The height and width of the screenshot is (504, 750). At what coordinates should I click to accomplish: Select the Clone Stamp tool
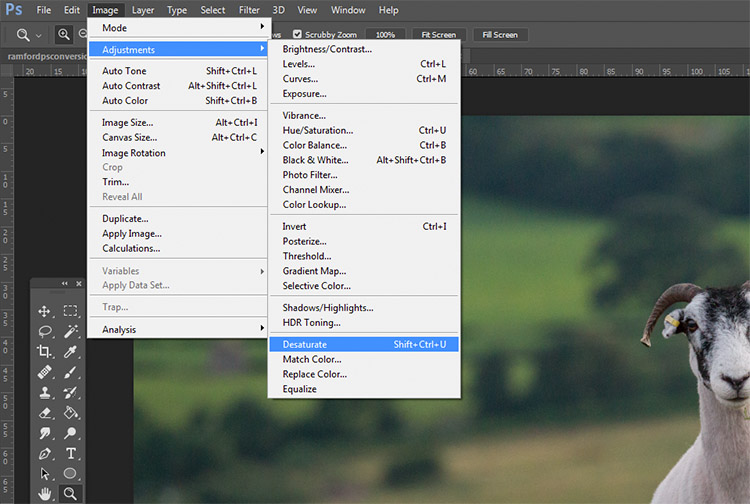(x=44, y=393)
